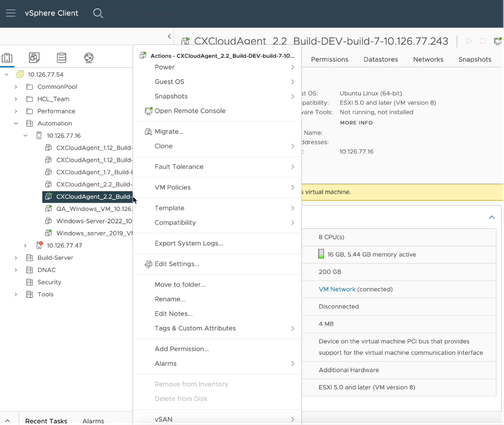Collapse the navigation sidebar panel
Viewport: 504px width, 425px height.
169,36
